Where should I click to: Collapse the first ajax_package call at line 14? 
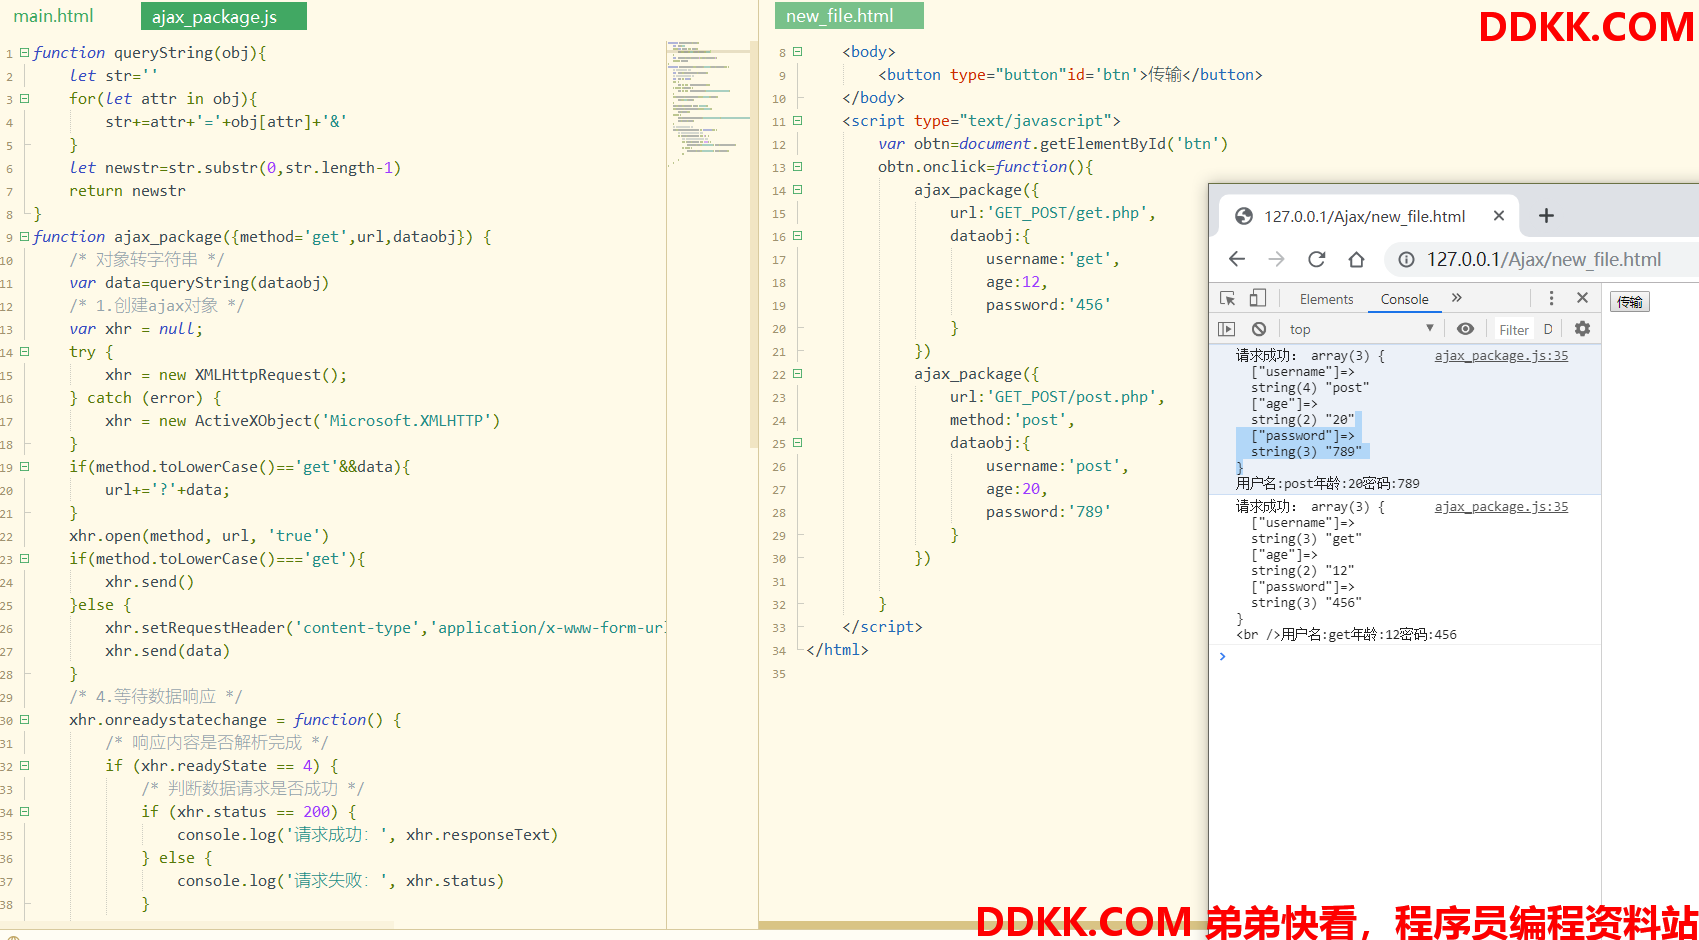coord(797,189)
